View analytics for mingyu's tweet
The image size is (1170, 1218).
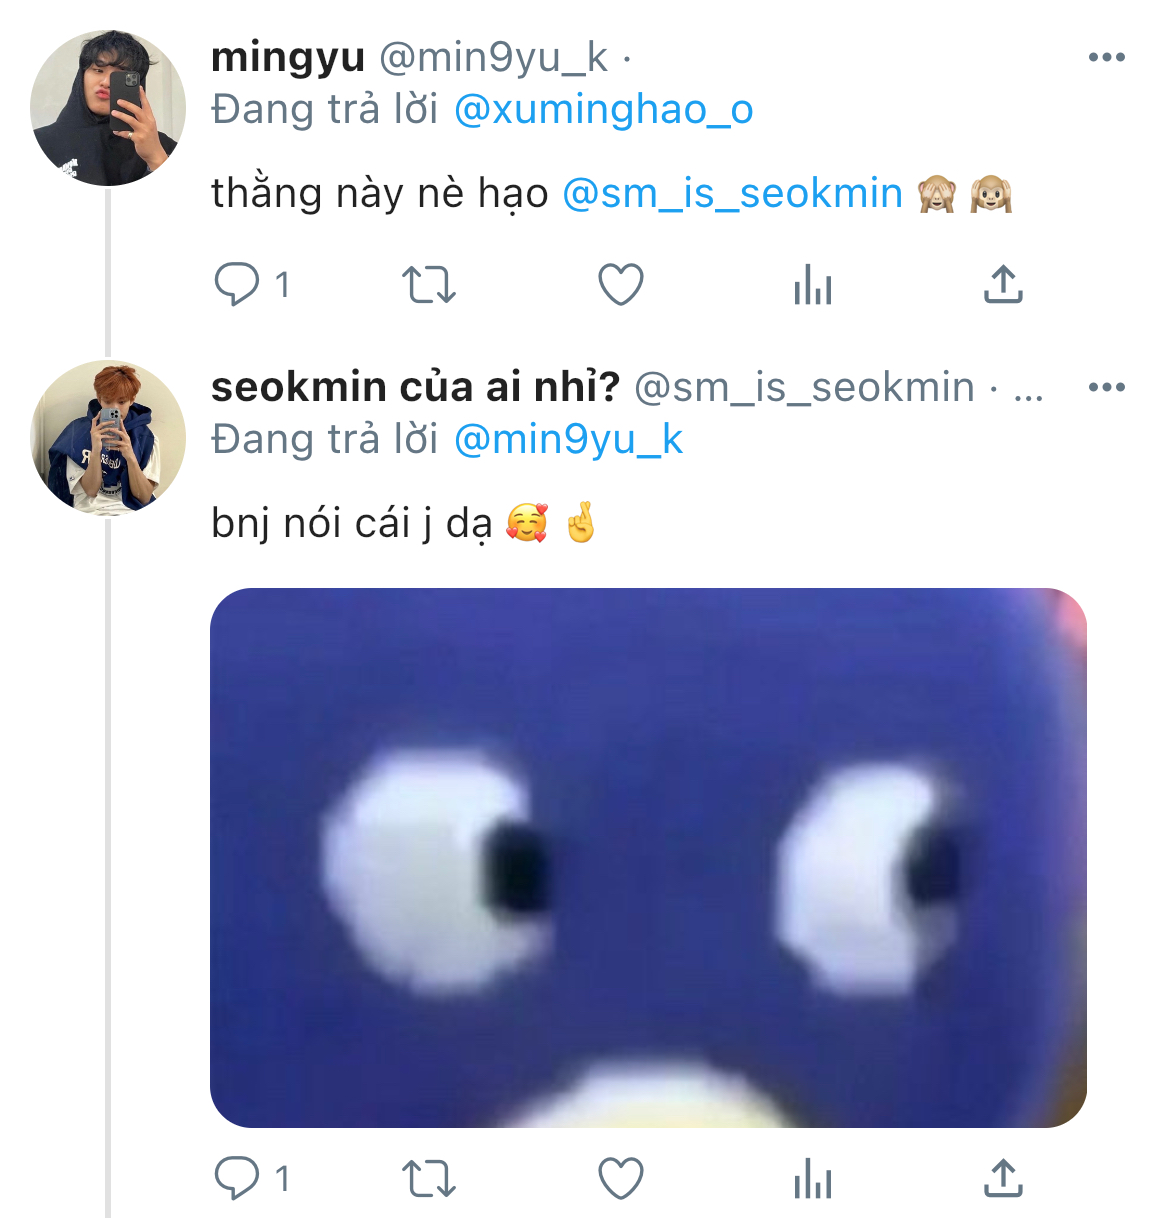click(812, 287)
